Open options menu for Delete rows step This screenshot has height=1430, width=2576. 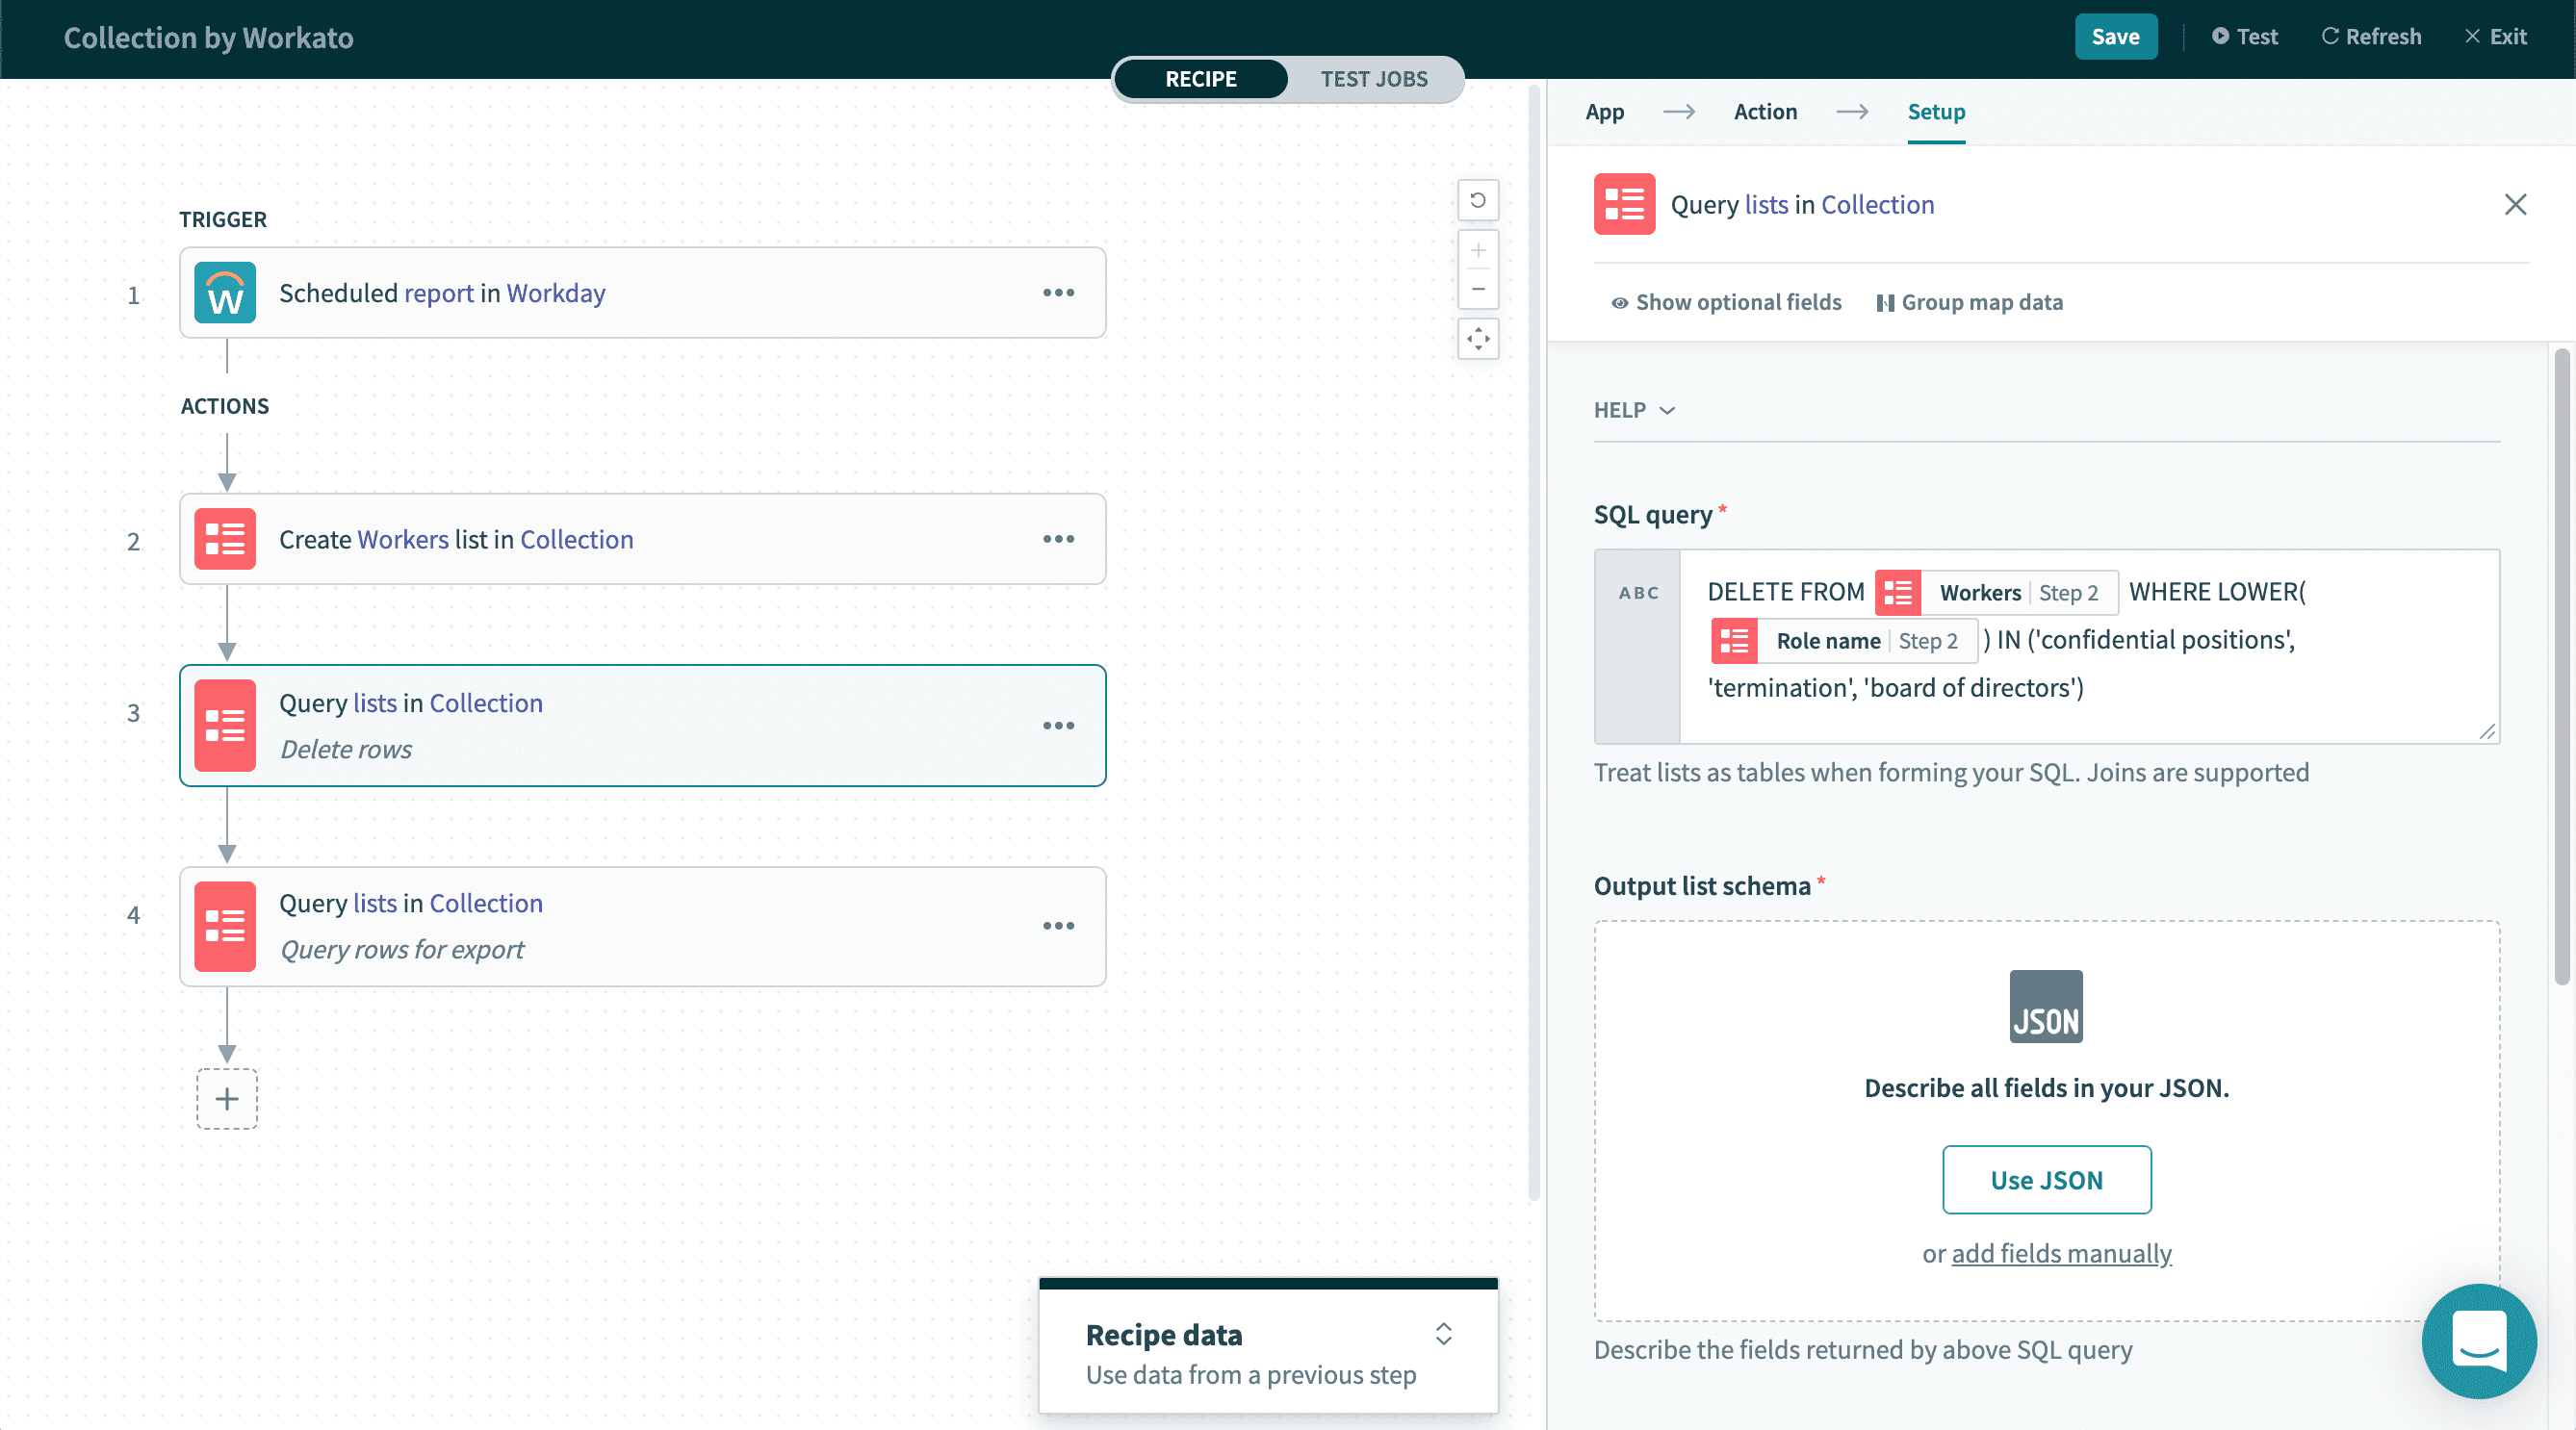[x=1058, y=726]
